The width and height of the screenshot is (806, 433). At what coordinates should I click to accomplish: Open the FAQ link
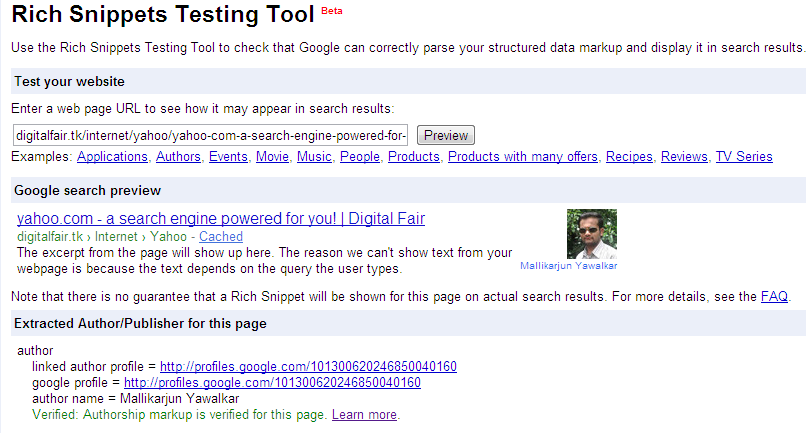point(774,297)
